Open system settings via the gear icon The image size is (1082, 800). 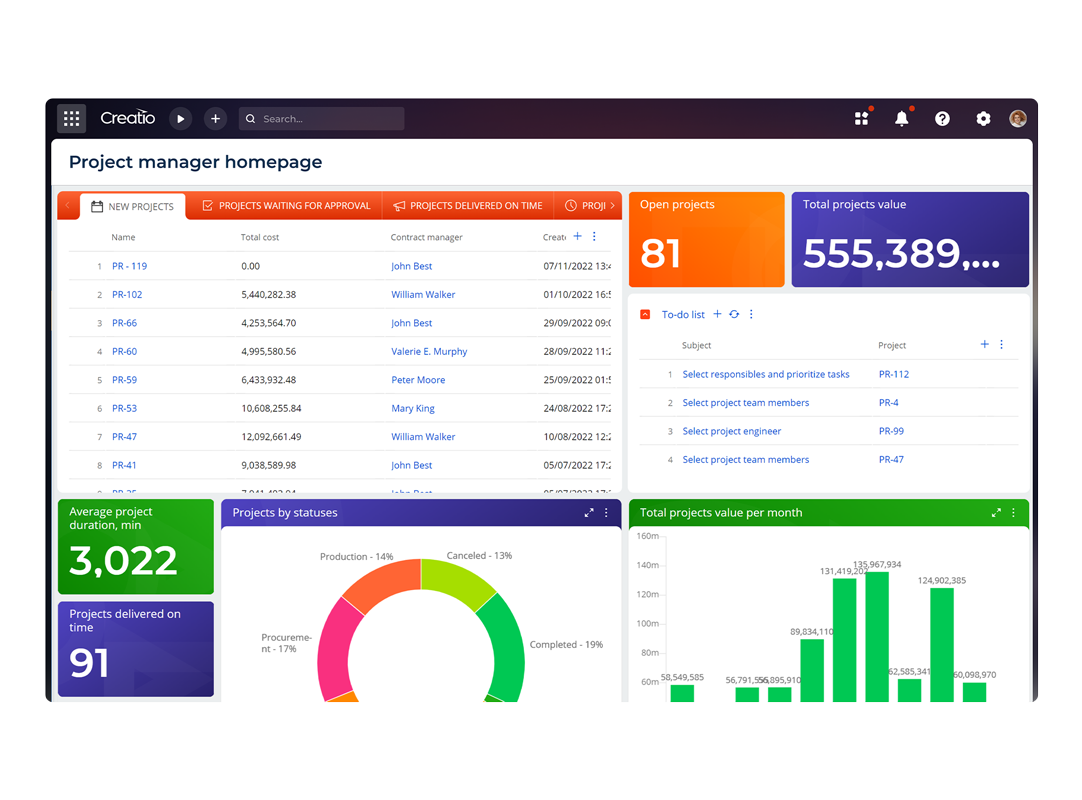[982, 118]
